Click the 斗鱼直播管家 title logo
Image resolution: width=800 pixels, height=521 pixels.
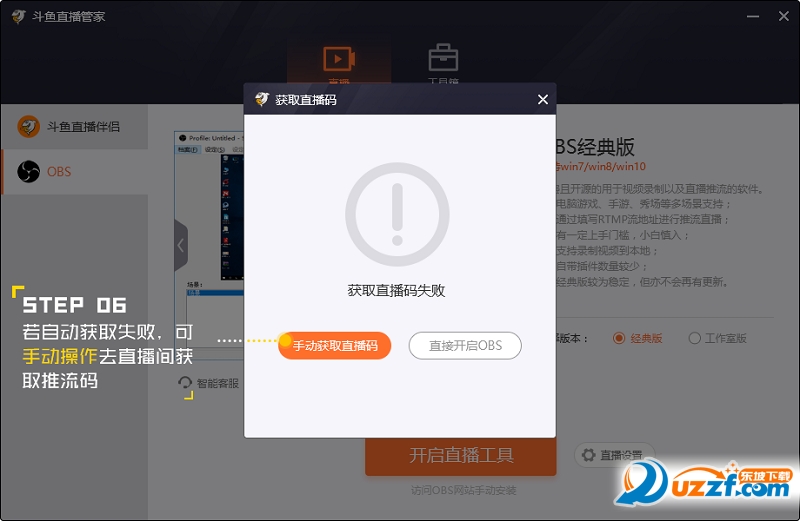[x=18, y=16]
